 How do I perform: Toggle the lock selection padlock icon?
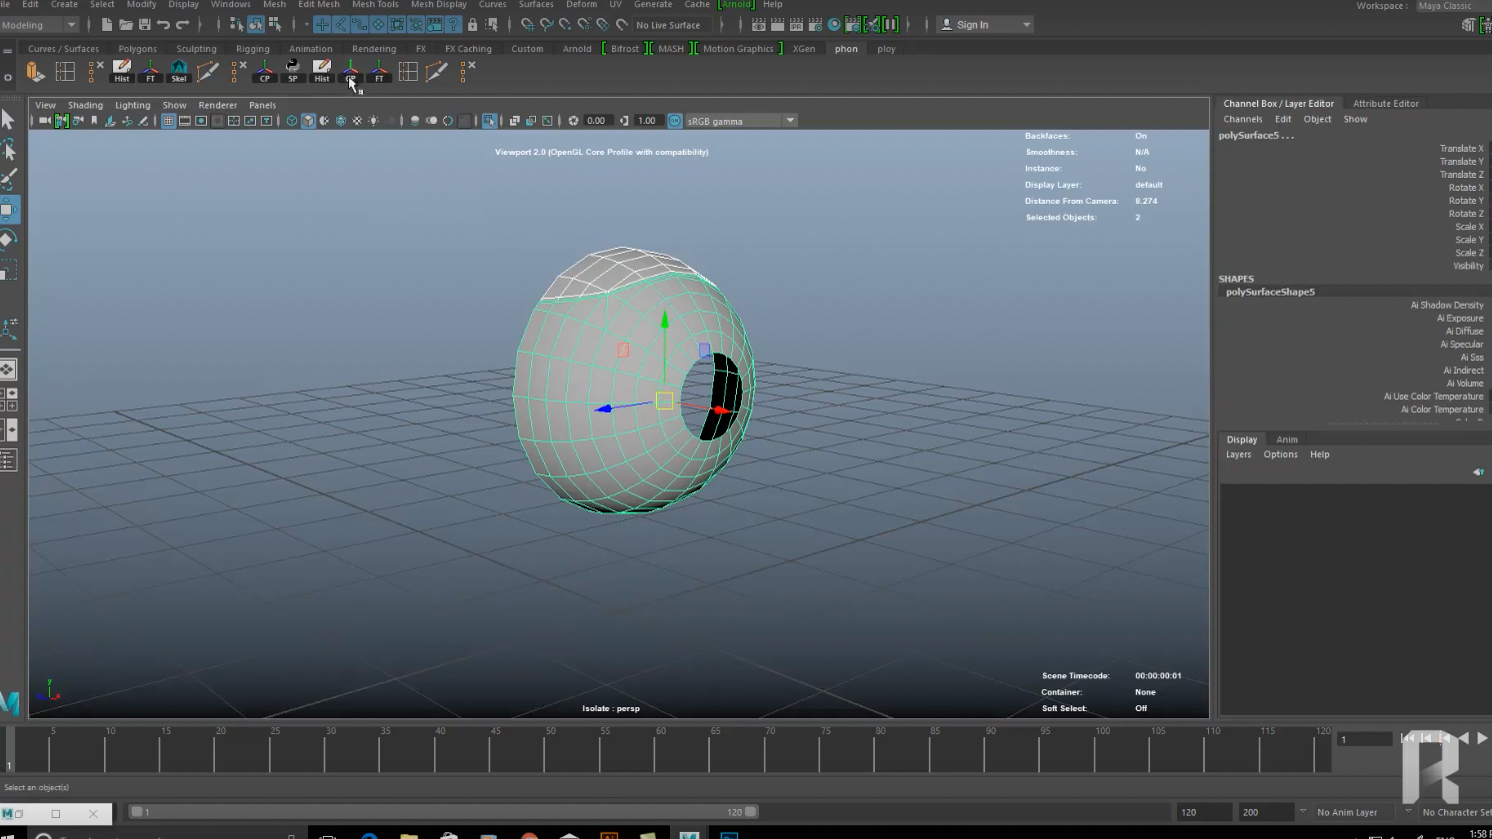(472, 24)
